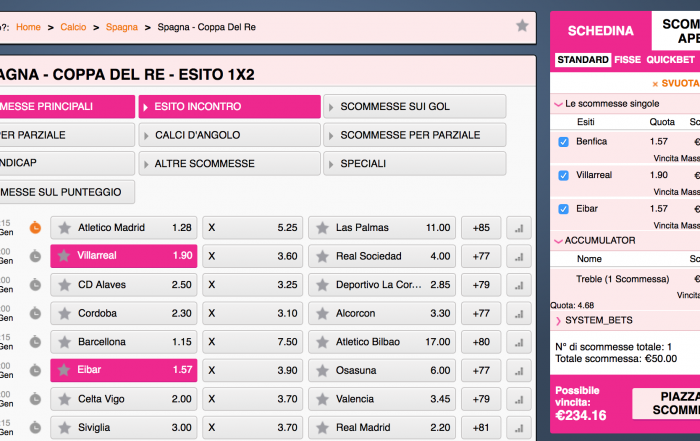This screenshot has width=700, height=441.
Task: Click the star icon beside Valencia
Action: point(322,399)
